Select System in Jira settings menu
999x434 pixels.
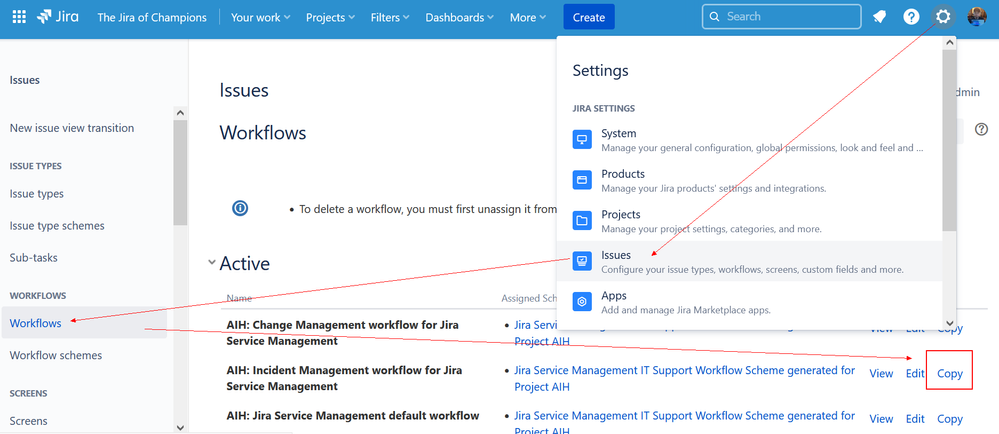(749, 140)
